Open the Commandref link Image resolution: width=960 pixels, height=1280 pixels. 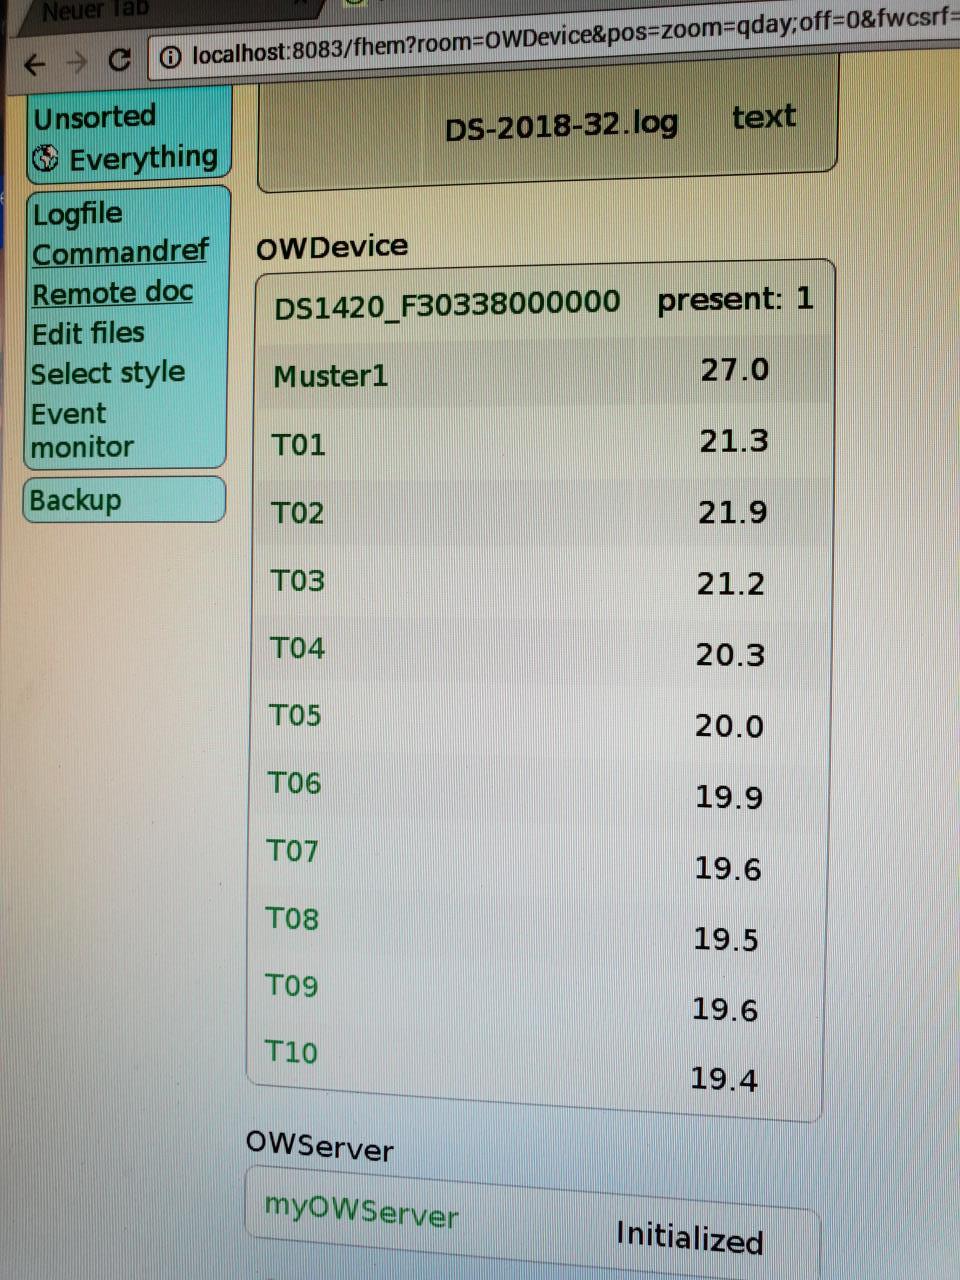click(120, 252)
